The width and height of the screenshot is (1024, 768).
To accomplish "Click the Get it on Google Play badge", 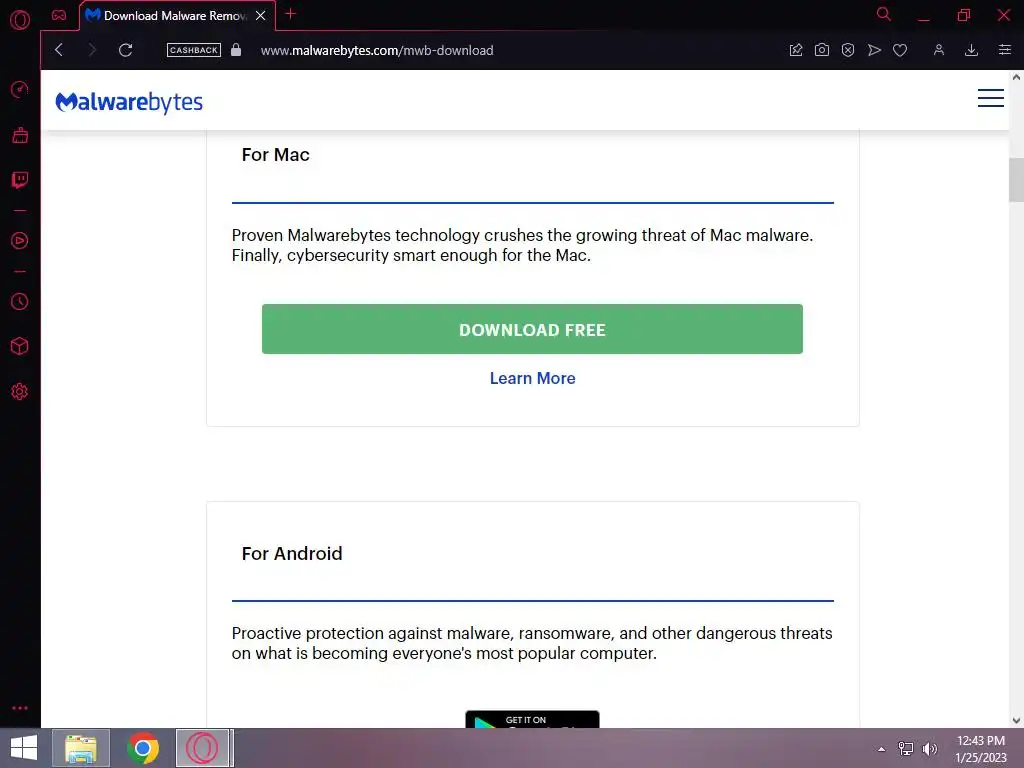I will click(x=532, y=719).
